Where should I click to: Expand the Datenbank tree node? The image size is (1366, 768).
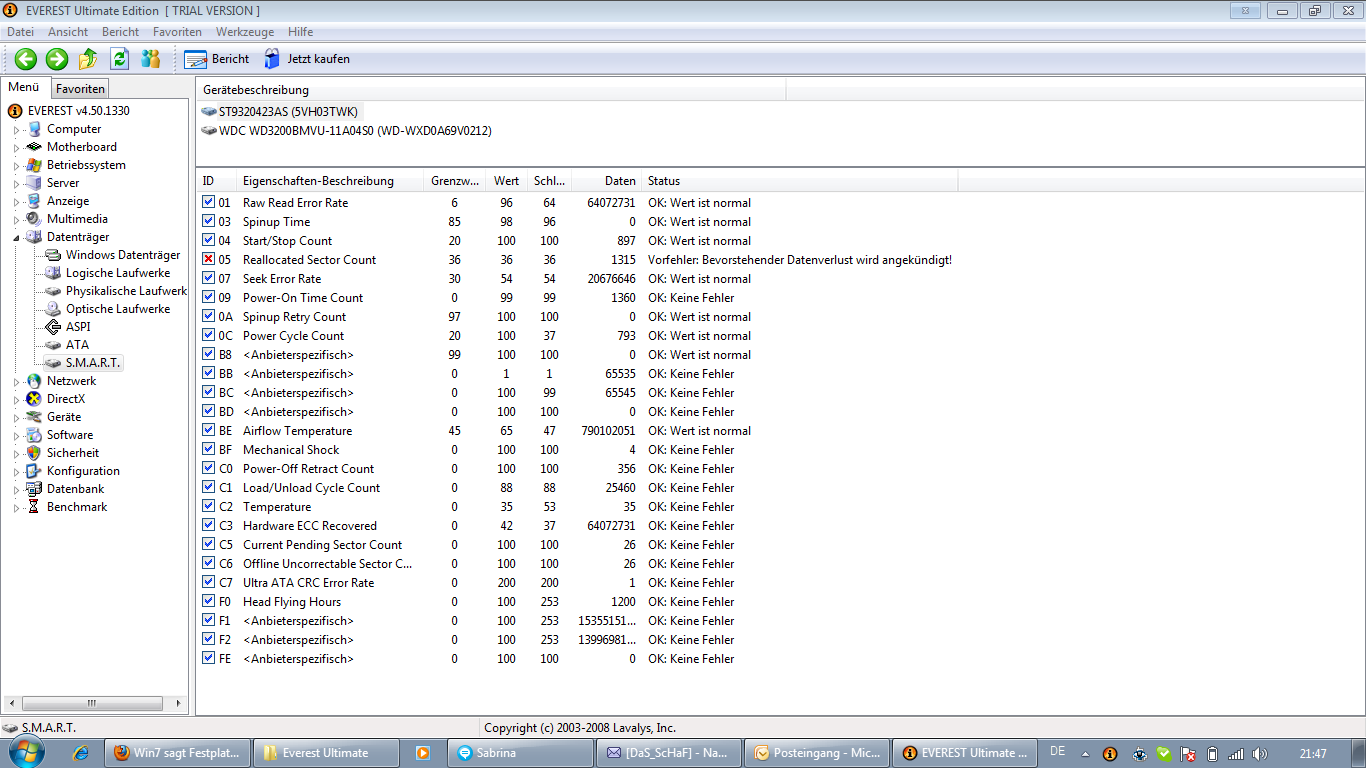(x=16, y=490)
